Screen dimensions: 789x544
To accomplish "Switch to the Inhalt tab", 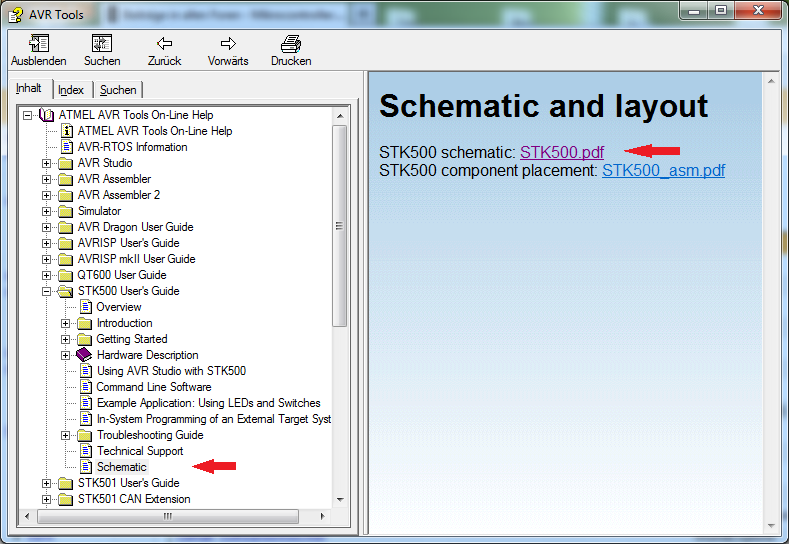I will click(x=29, y=88).
